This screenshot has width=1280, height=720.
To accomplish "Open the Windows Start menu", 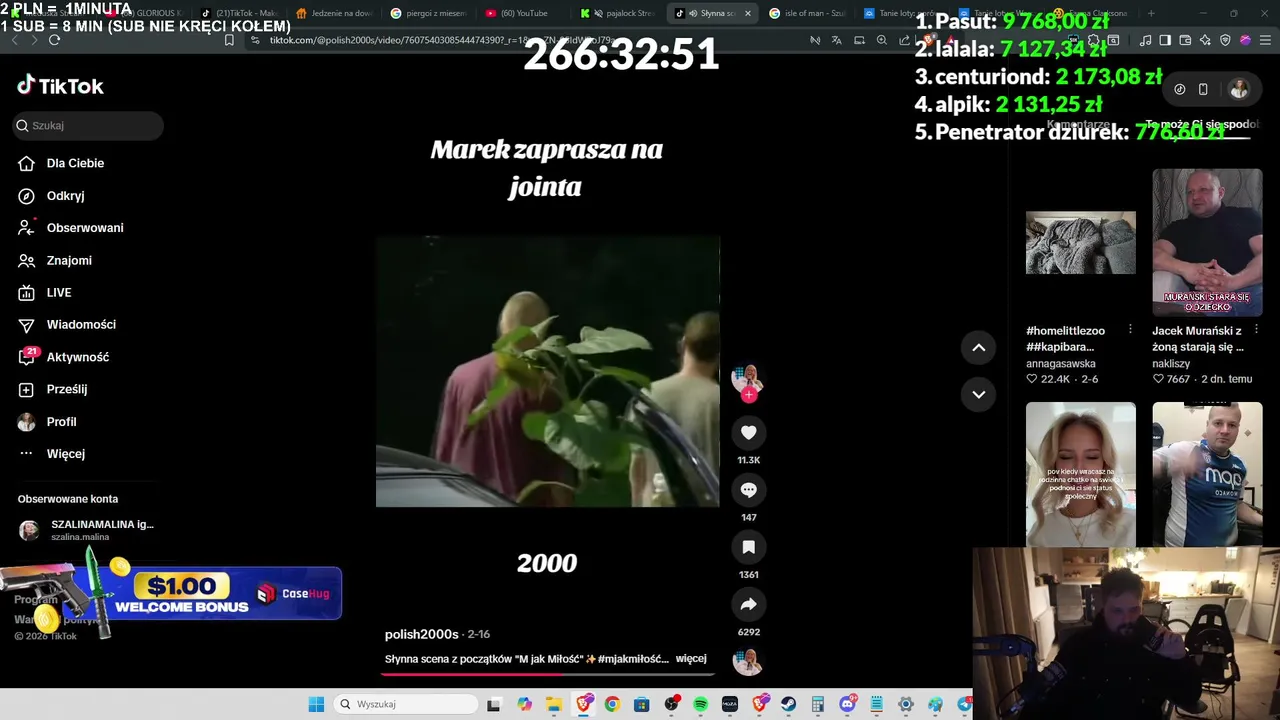I will tap(316, 704).
